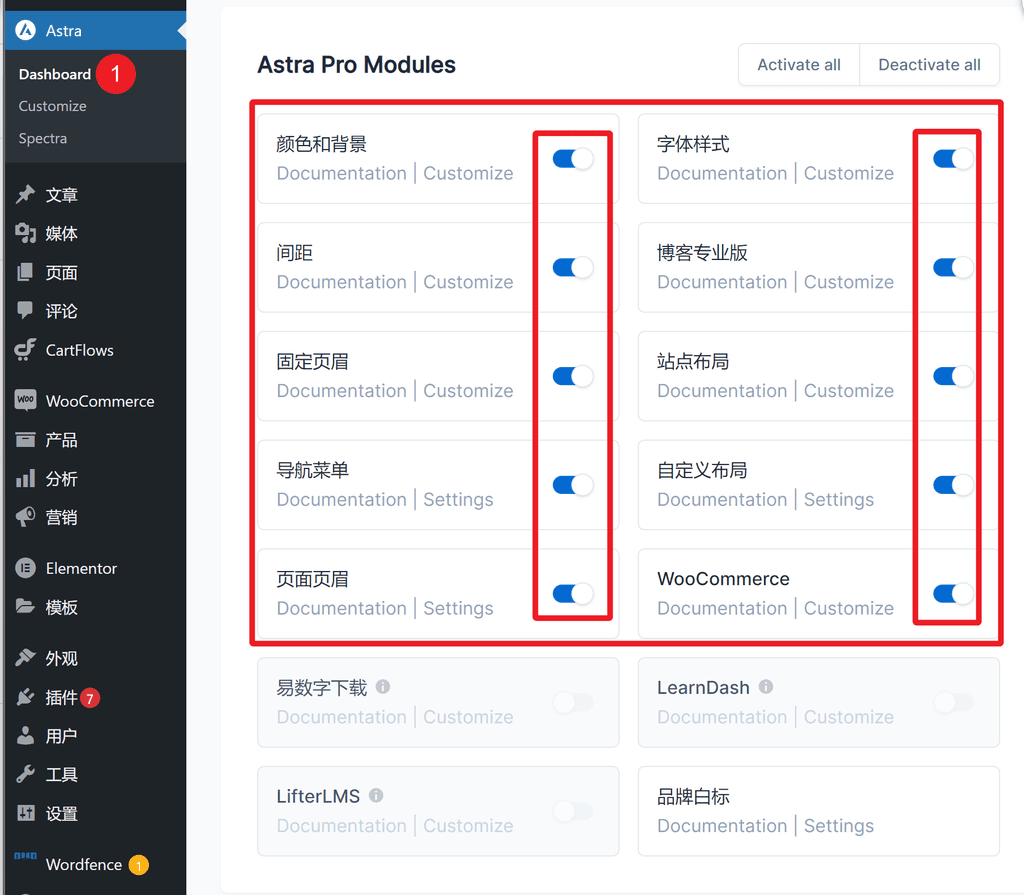This screenshot has height=895, width=1024.
Task: Click the Astra logo icon in sidebar
Action: [x=25, y=30]
